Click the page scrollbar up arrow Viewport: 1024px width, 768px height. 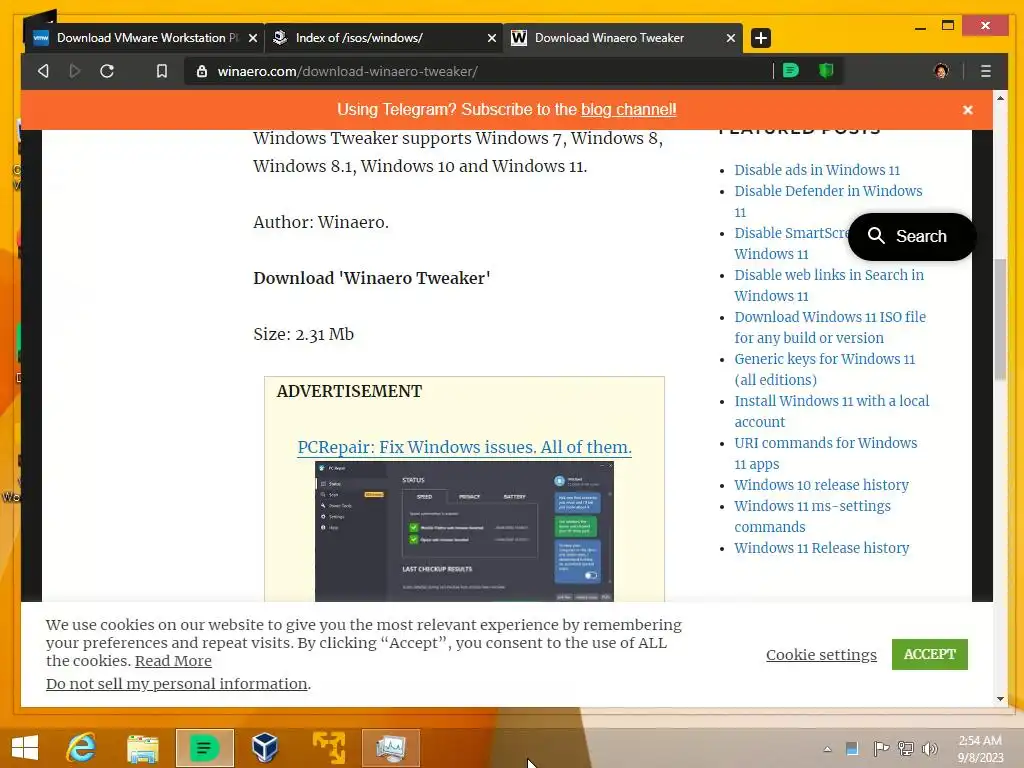[x=1000, y=98]
